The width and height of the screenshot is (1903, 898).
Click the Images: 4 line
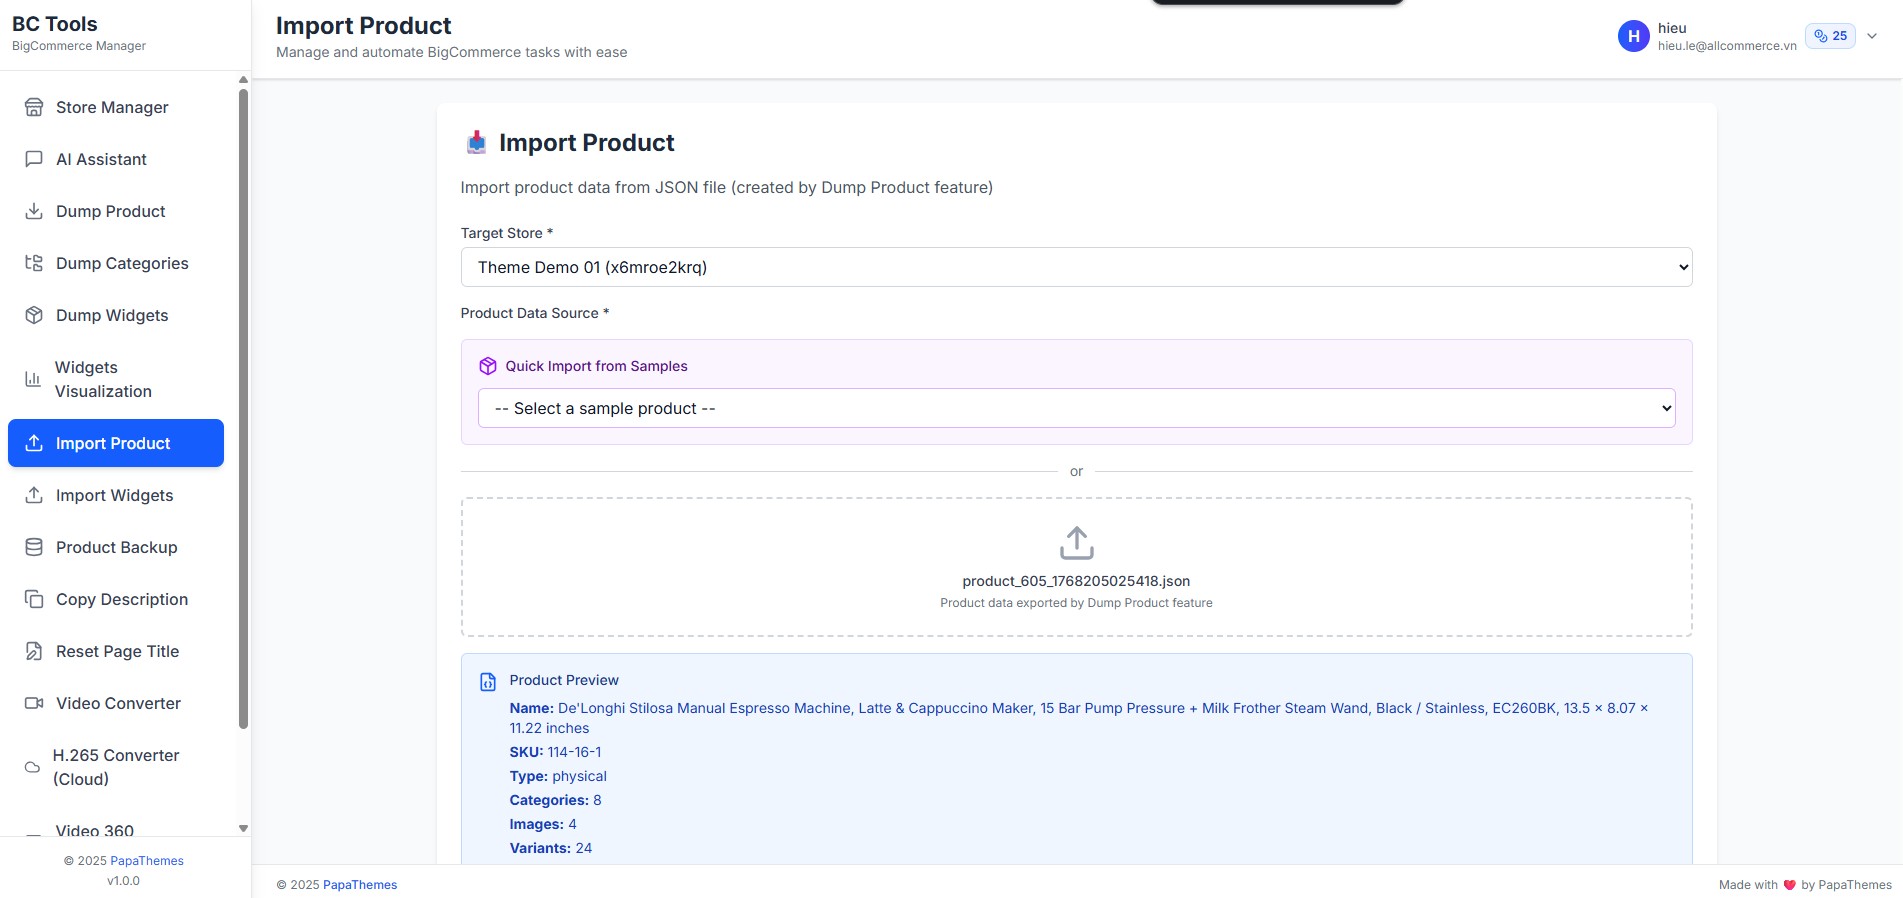click(543, 824)
